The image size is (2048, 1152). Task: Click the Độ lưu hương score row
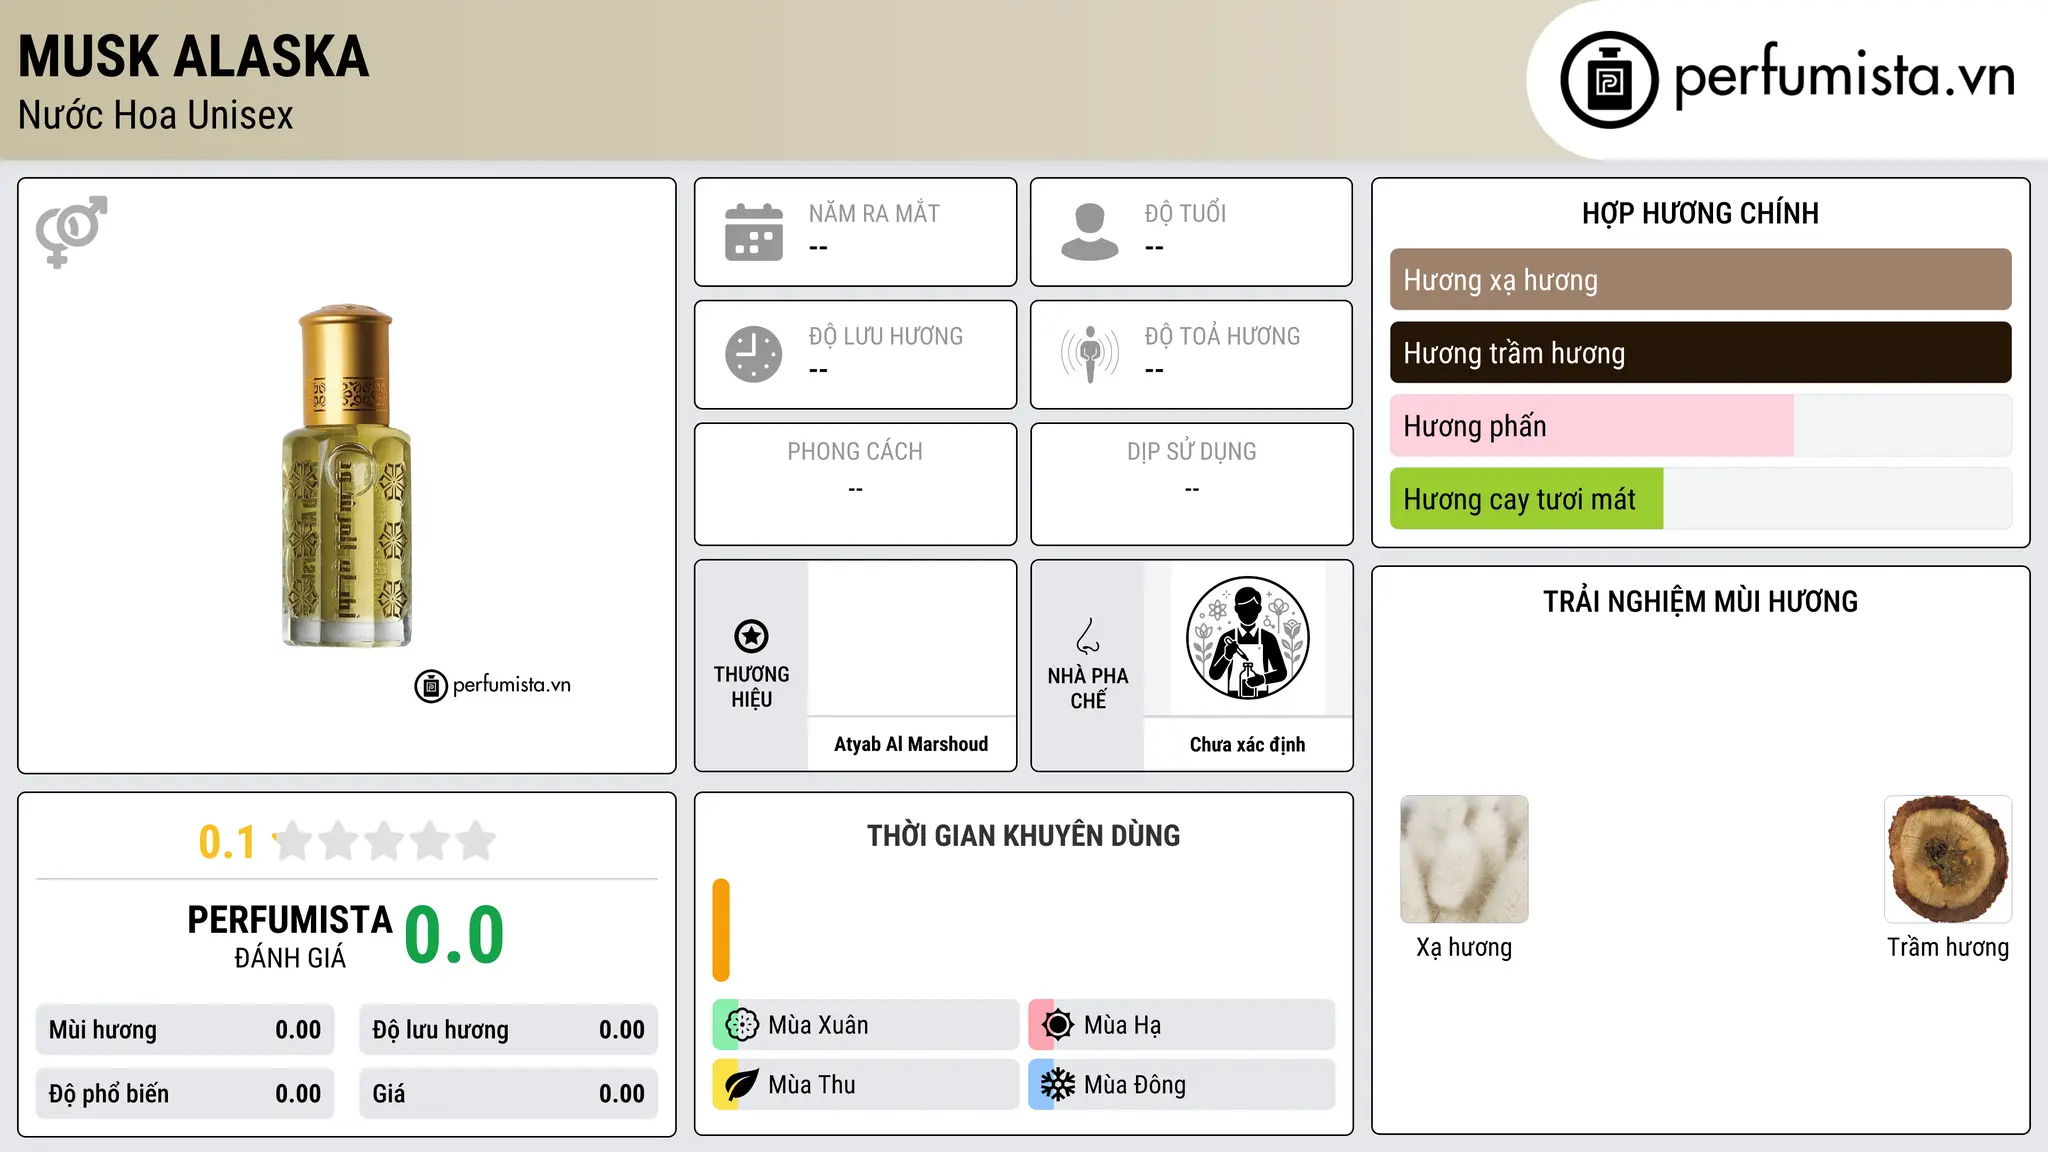508,1030
